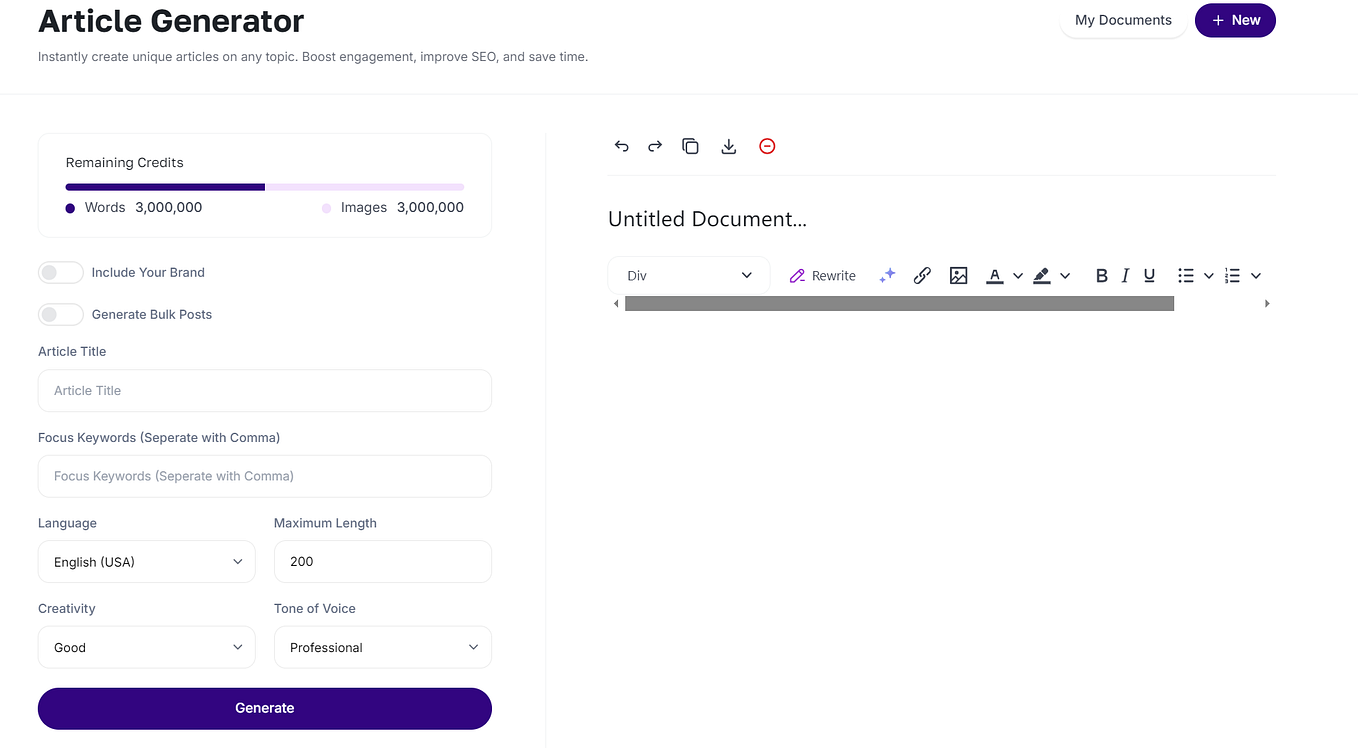Open My Documents
The height and width of the screenshot is (748, 1358).
pos(1123,20)
